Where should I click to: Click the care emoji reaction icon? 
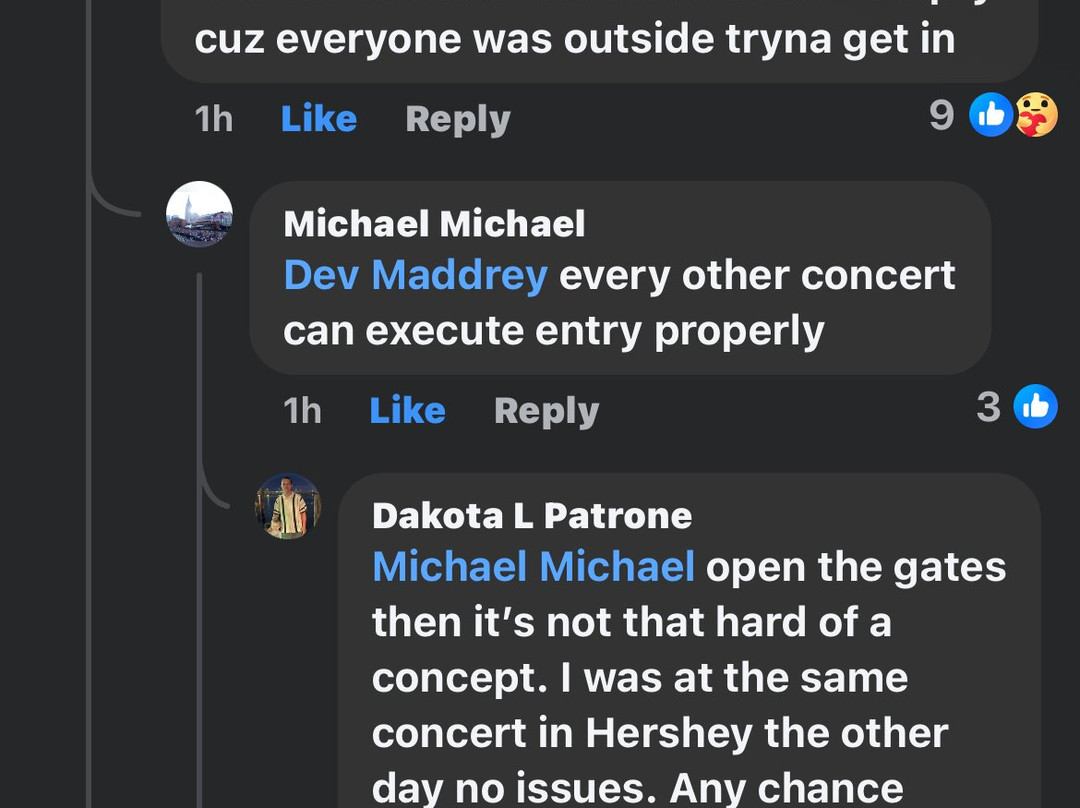click(x=1037, y=116)
